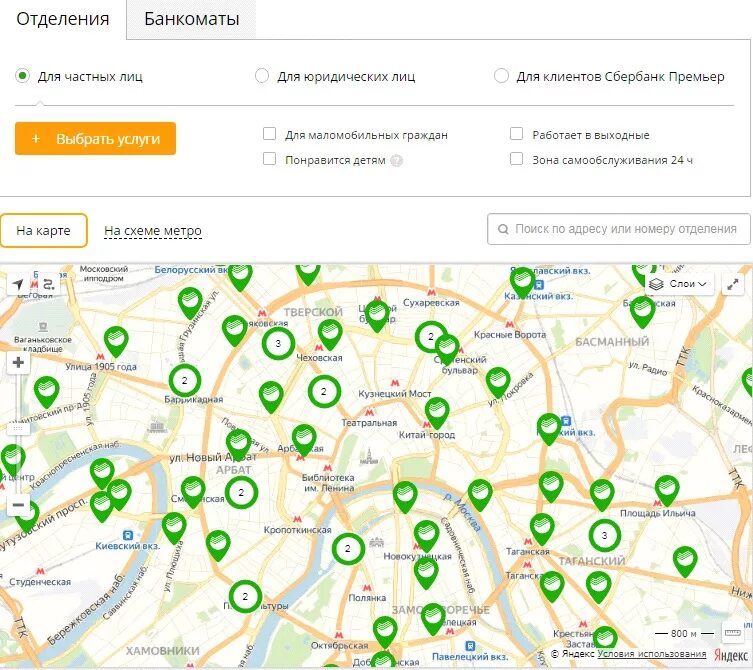Open the Слои layers dropdown

pos(679,284)
